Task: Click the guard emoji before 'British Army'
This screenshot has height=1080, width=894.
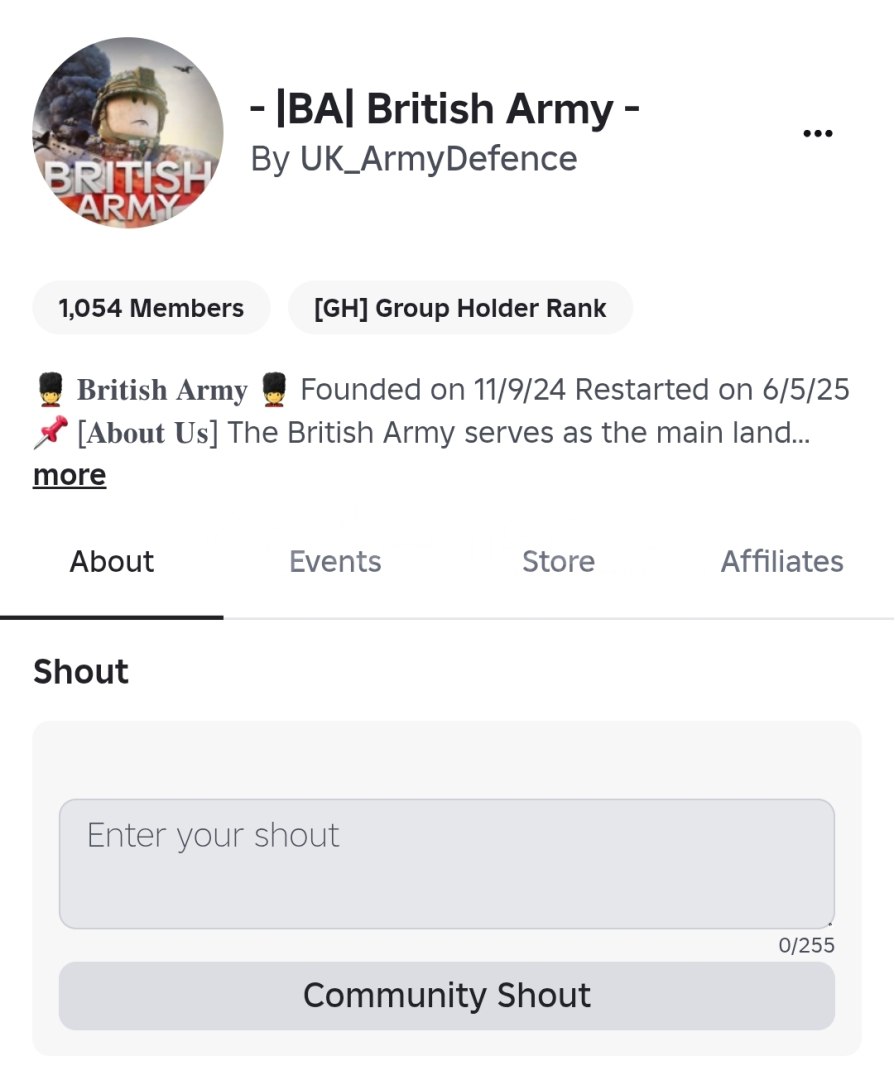Action: click(51, 389)
